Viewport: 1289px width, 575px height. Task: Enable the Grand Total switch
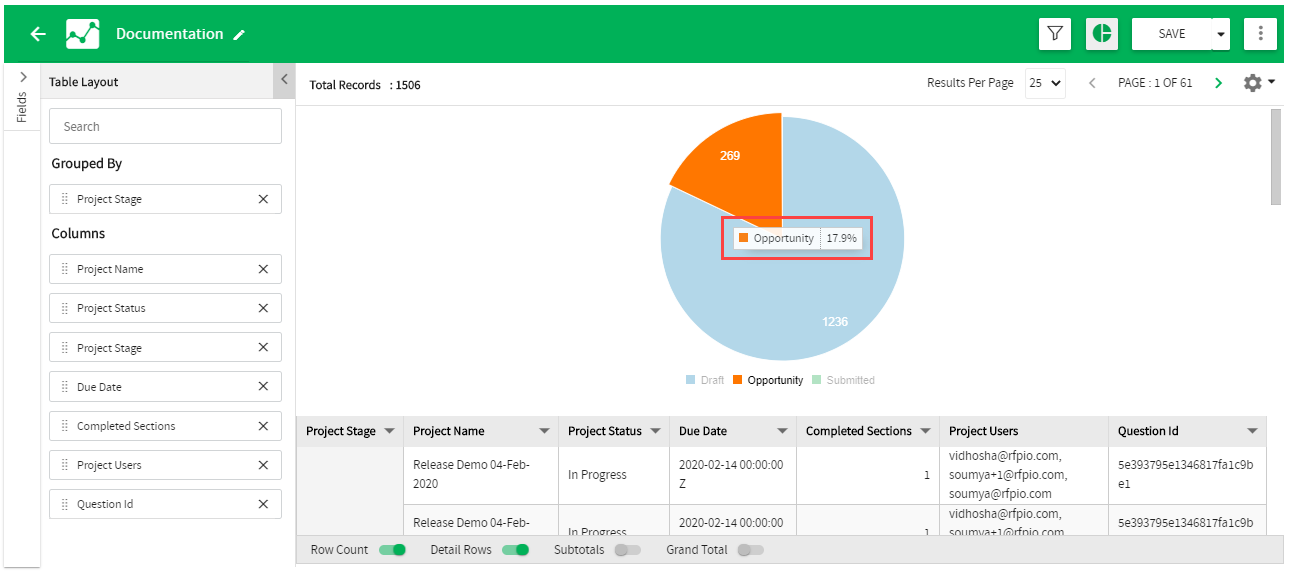pyautogui.click(x=750, y=550)
